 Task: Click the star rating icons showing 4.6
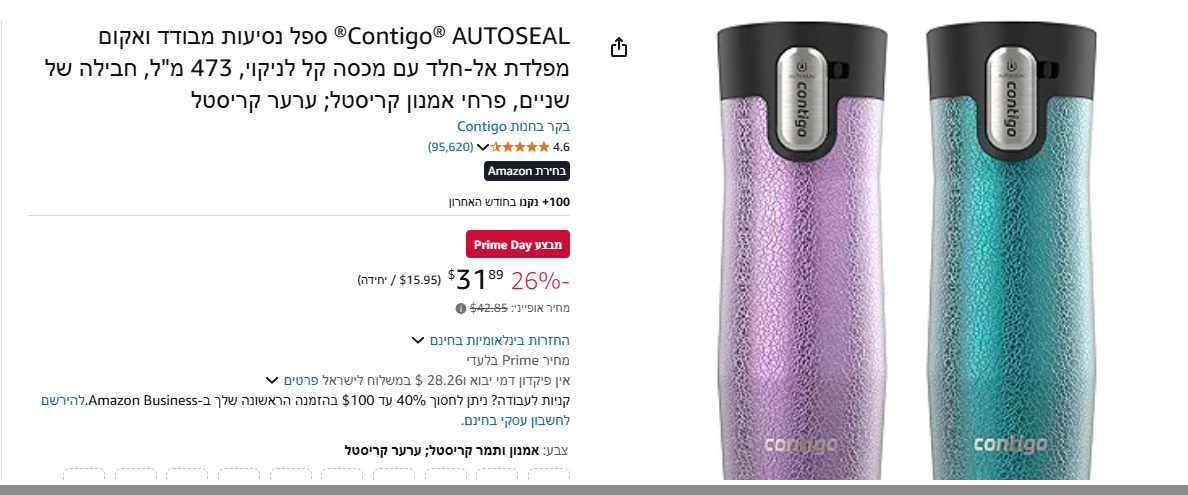(521, 147)
